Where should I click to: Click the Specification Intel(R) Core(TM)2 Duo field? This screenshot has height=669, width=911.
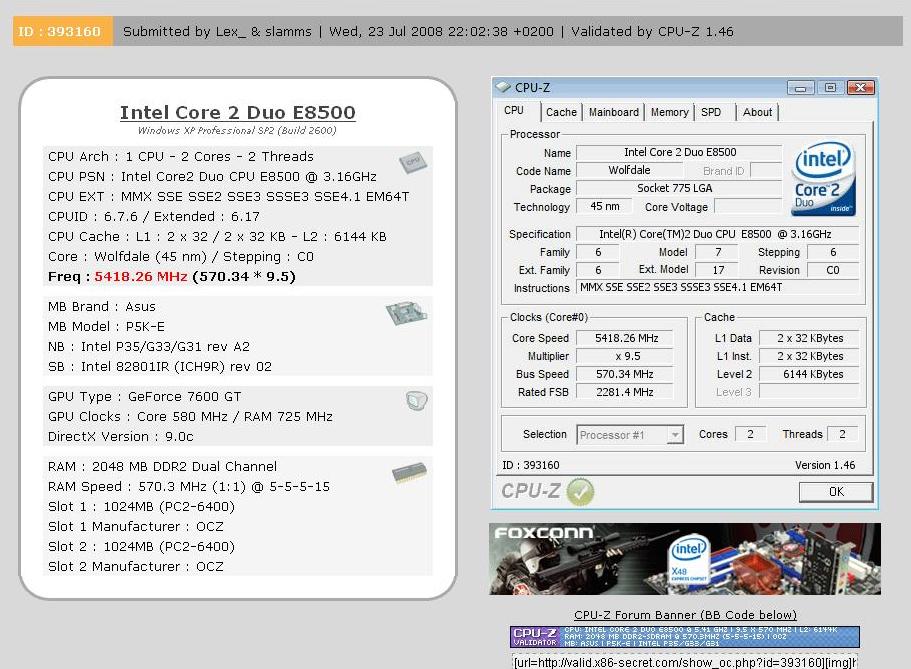pyautogui.click(x=718, y=234)
